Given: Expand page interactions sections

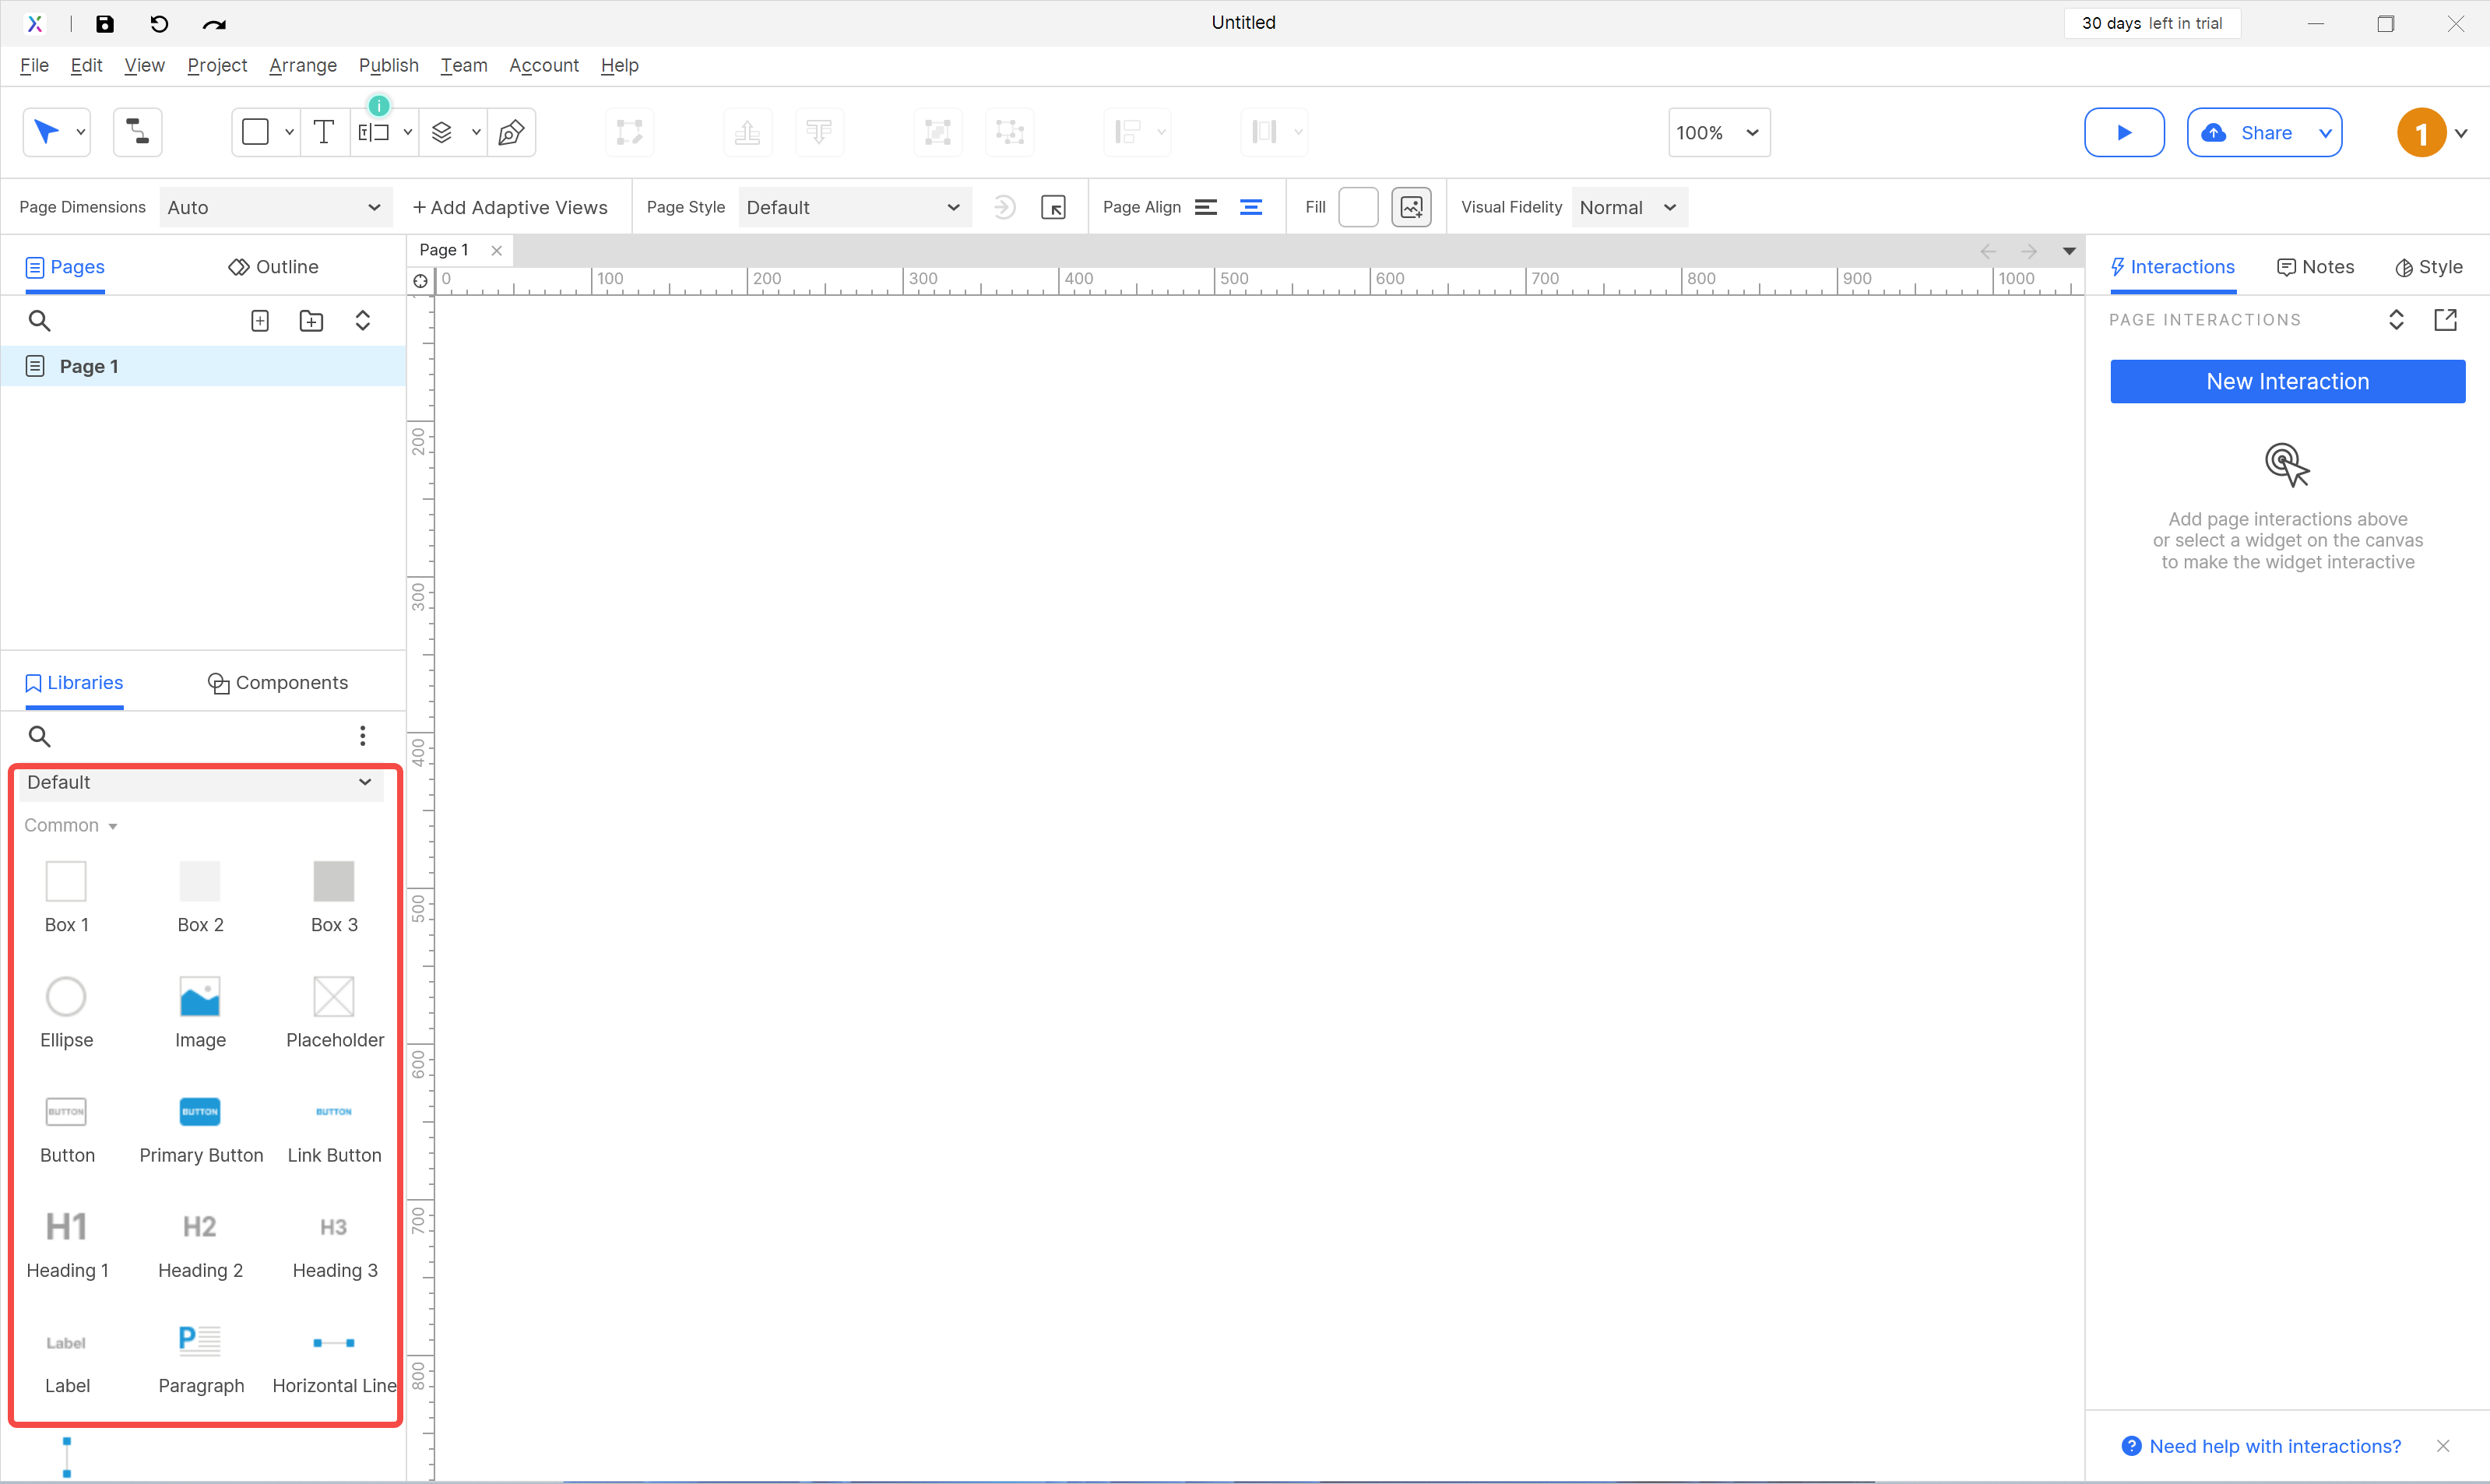Looking at the screenshot, I should (x=2396, y=320).
